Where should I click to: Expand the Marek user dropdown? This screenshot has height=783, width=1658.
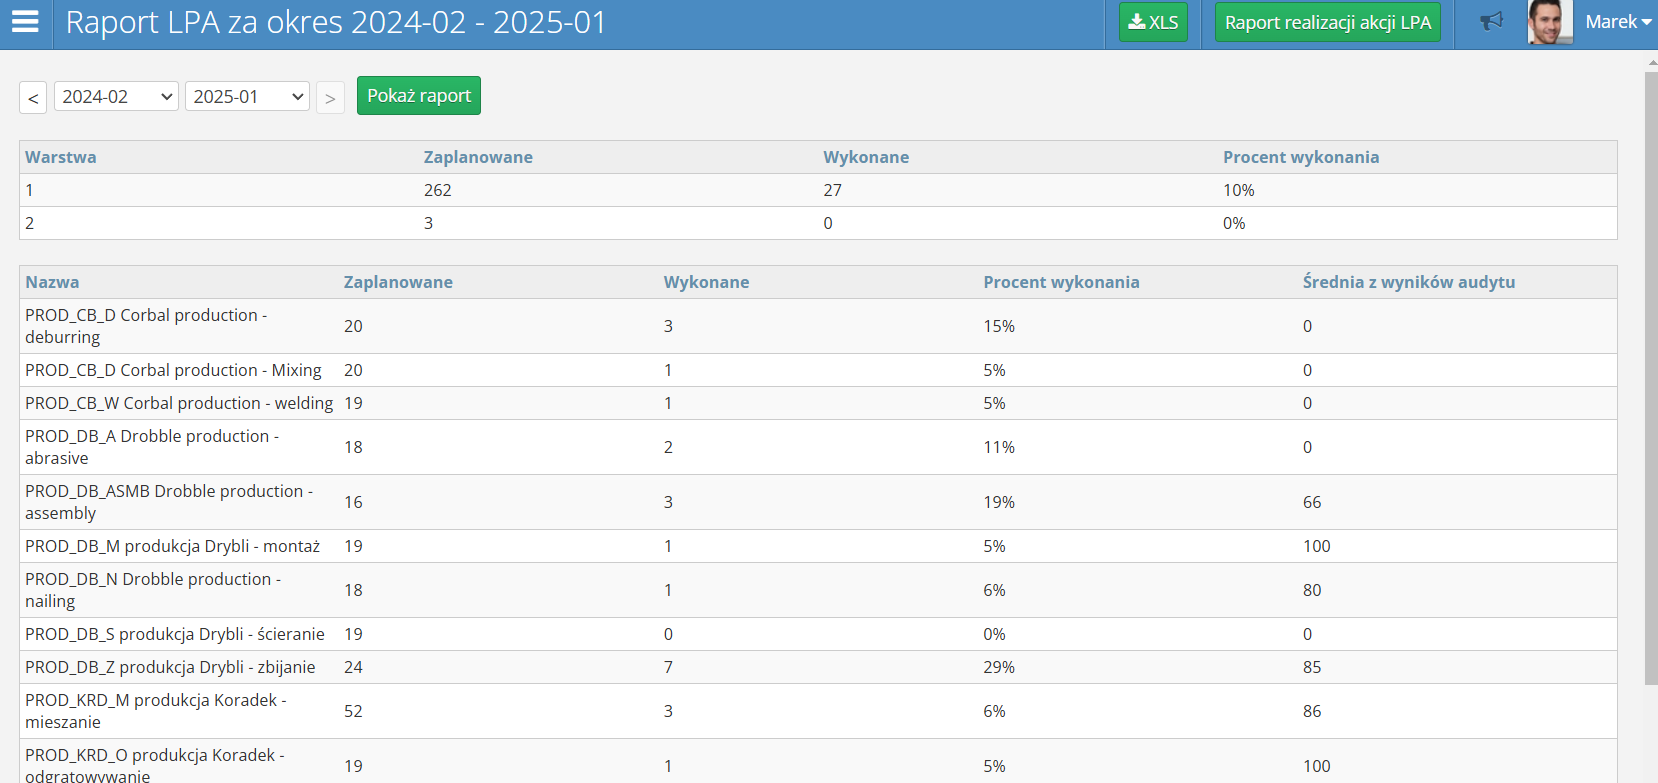(1618, 22)
